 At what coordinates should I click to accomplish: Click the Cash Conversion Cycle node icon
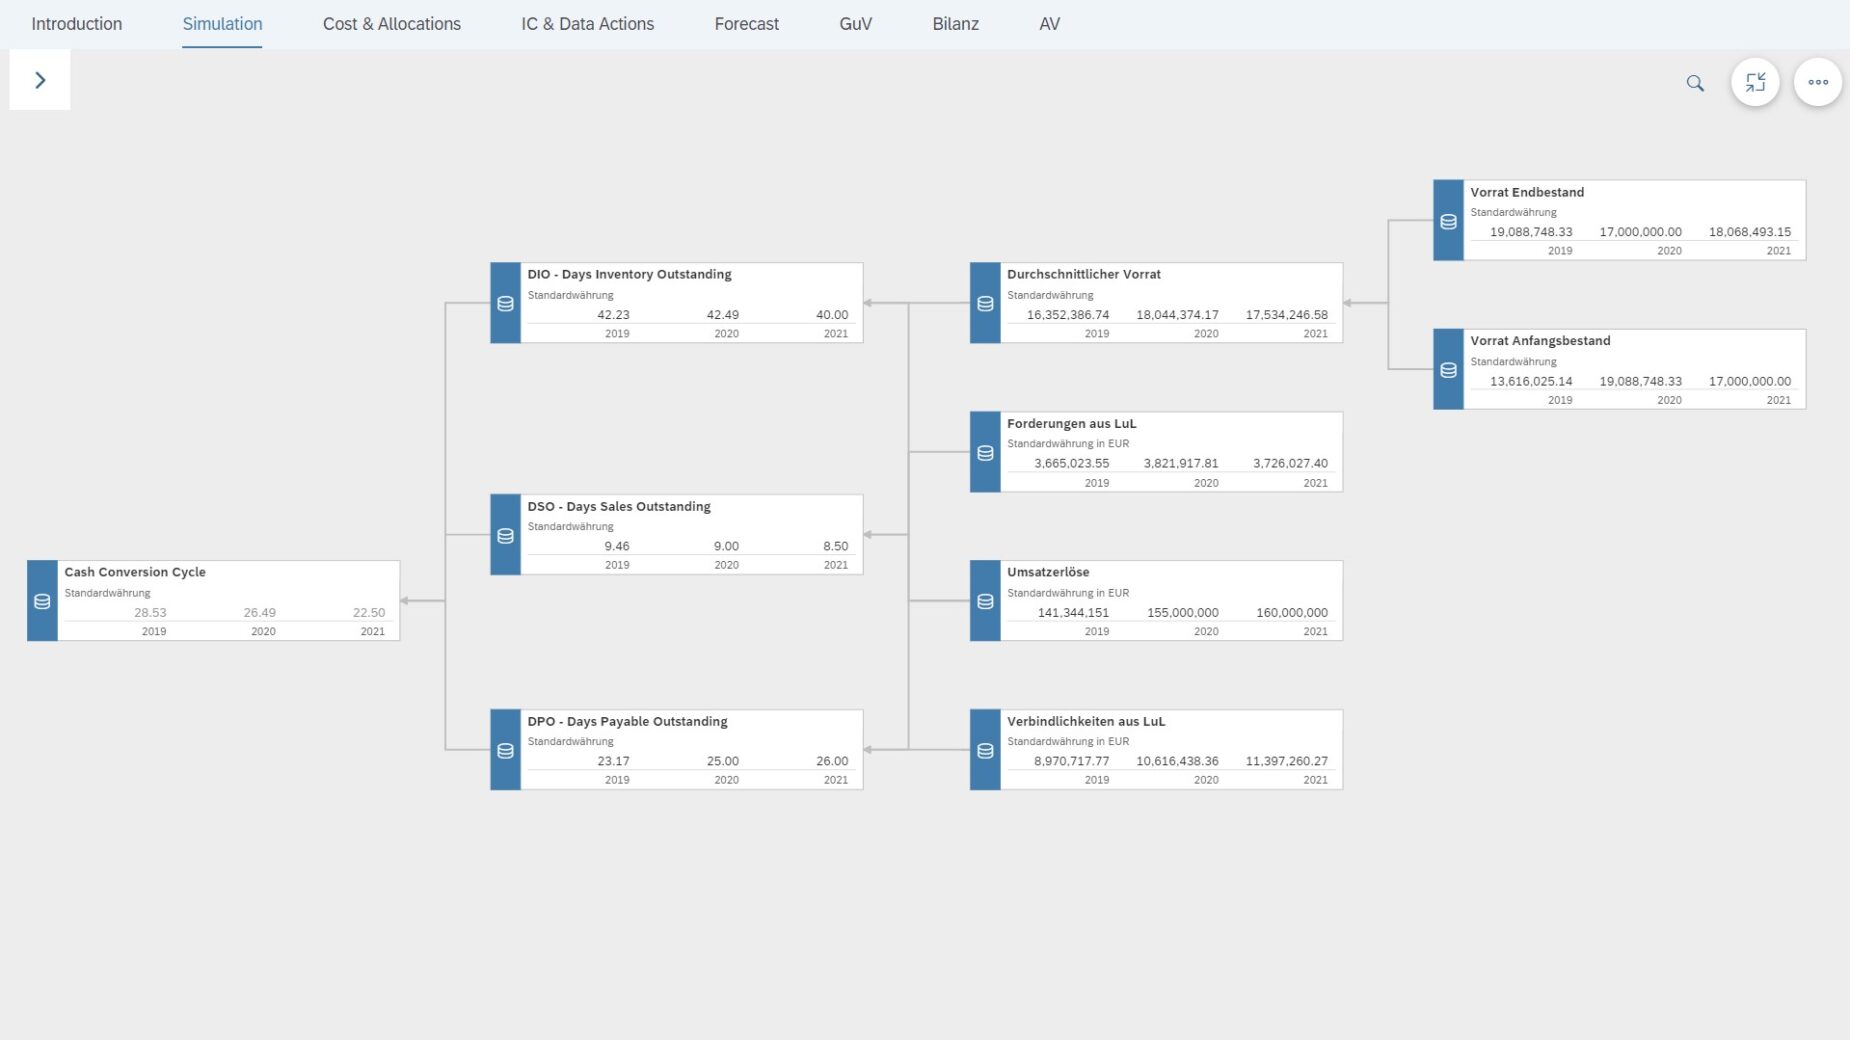pyautogui.click(x=42, y=601)
